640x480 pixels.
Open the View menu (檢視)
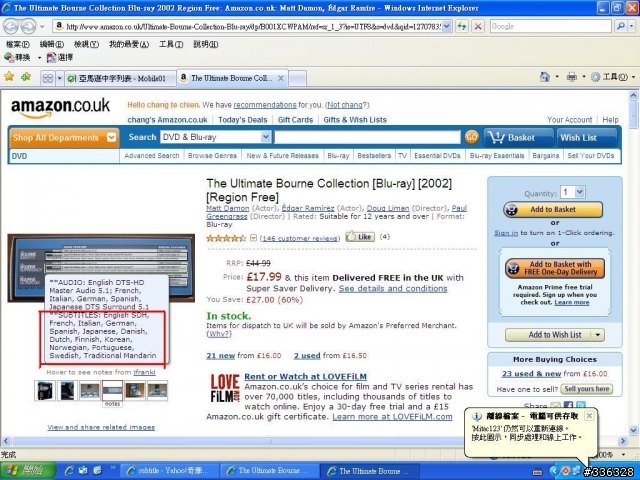[x=86, y=44]
